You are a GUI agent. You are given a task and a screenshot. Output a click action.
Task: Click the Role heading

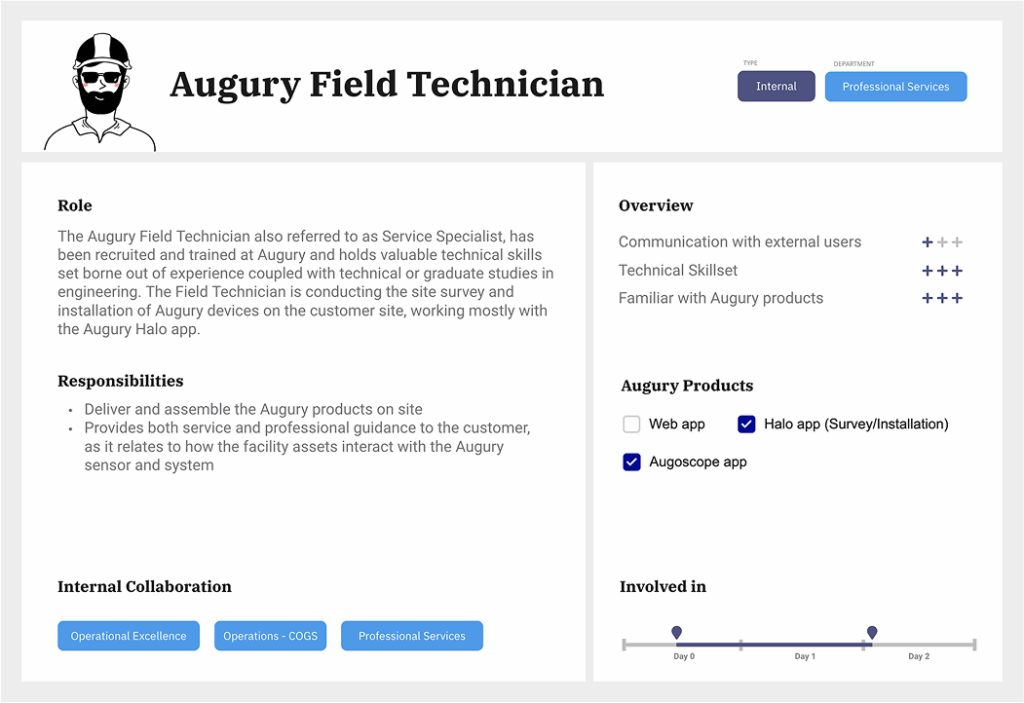74,205
